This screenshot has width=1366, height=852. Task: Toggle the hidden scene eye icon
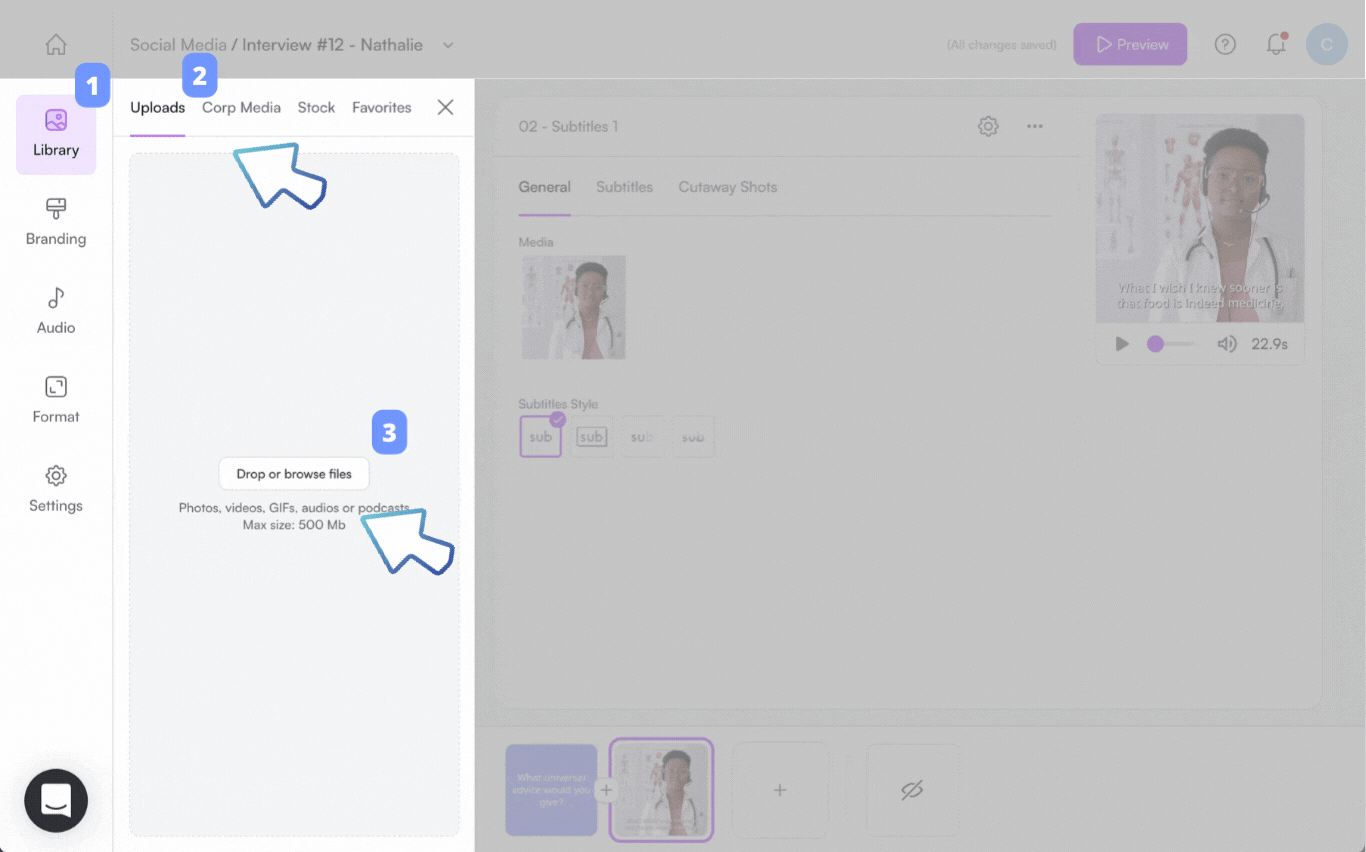pos(911,790)
